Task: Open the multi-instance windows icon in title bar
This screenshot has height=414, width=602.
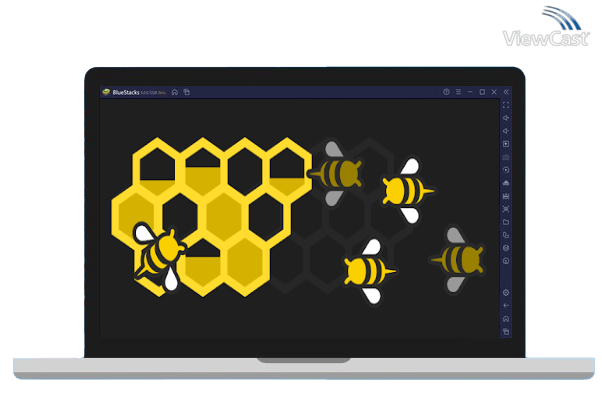Action: click(187, 92)
